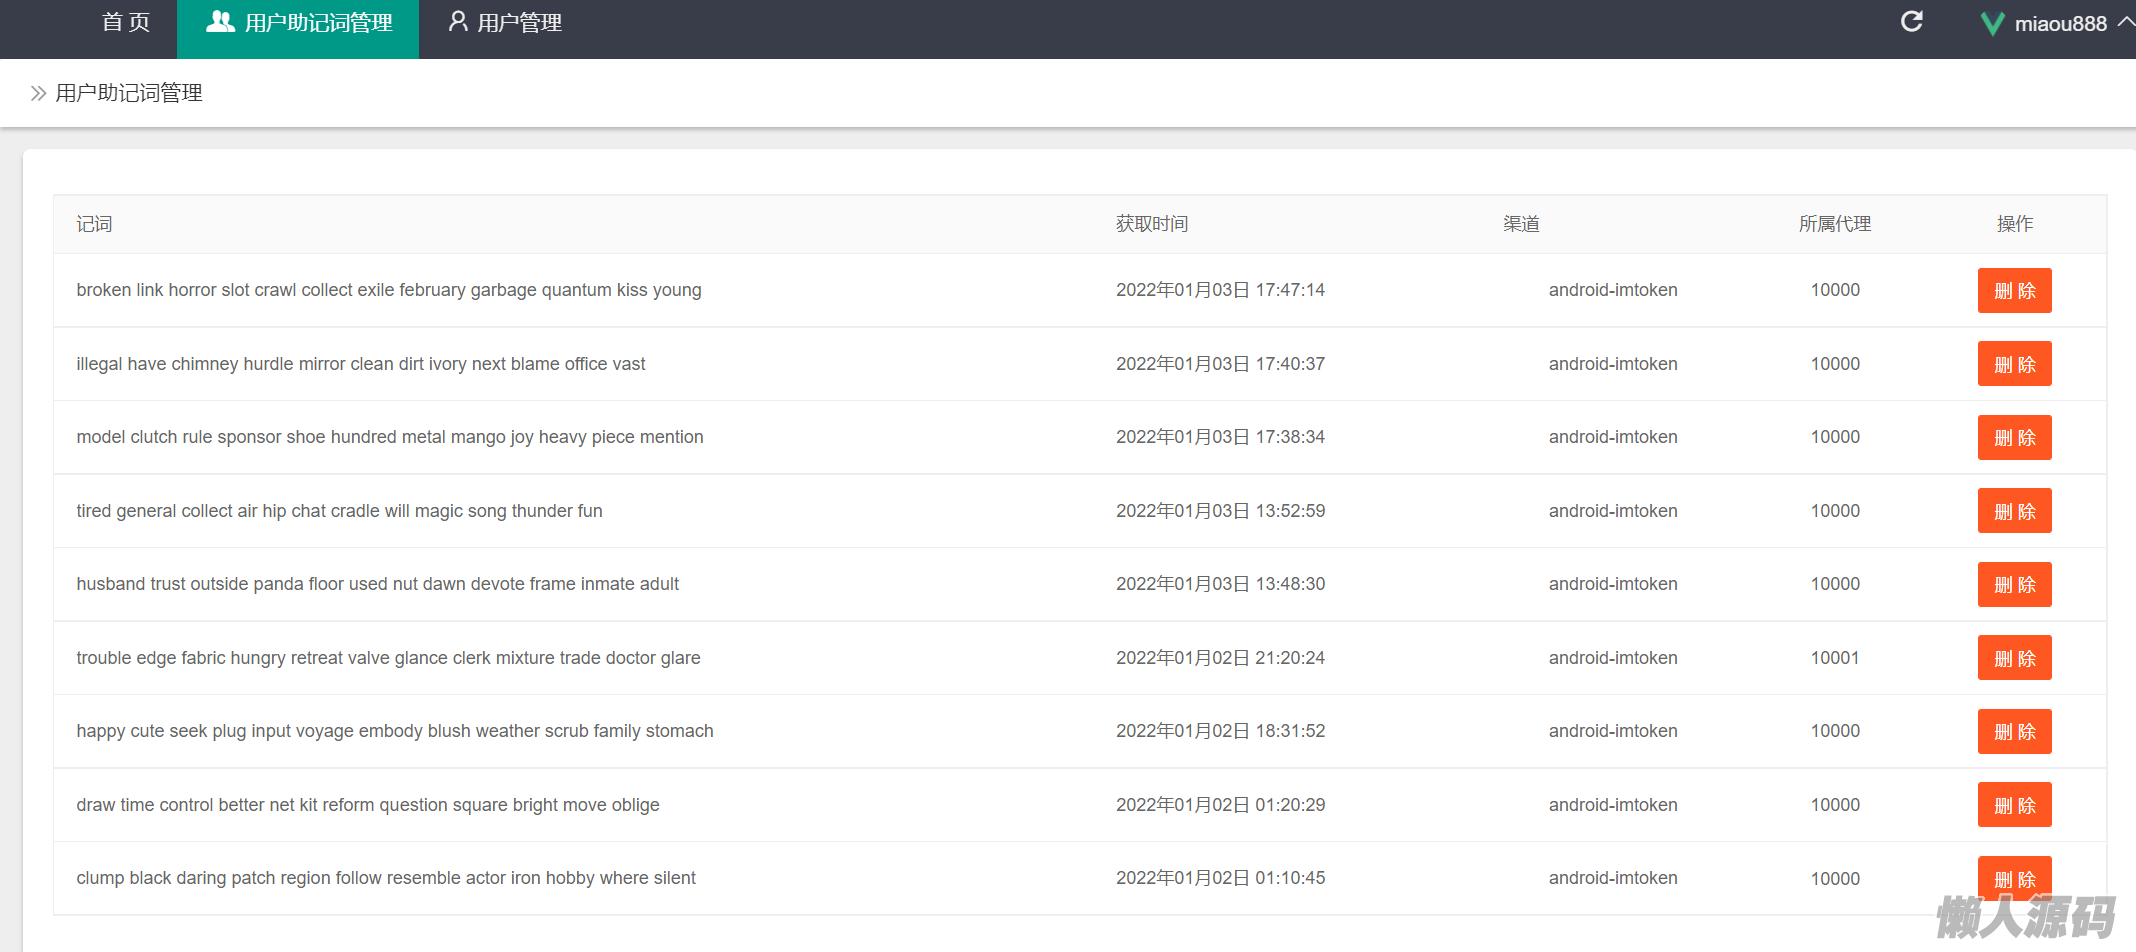Delete the record from 13:48:30
The width and height of the screenshot is (2136, 952).
point(2014,585)
